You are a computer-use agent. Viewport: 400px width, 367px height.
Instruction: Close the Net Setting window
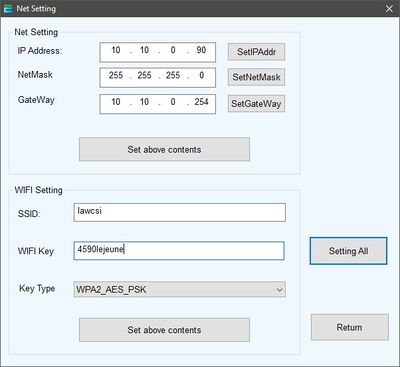pos(389,9)
